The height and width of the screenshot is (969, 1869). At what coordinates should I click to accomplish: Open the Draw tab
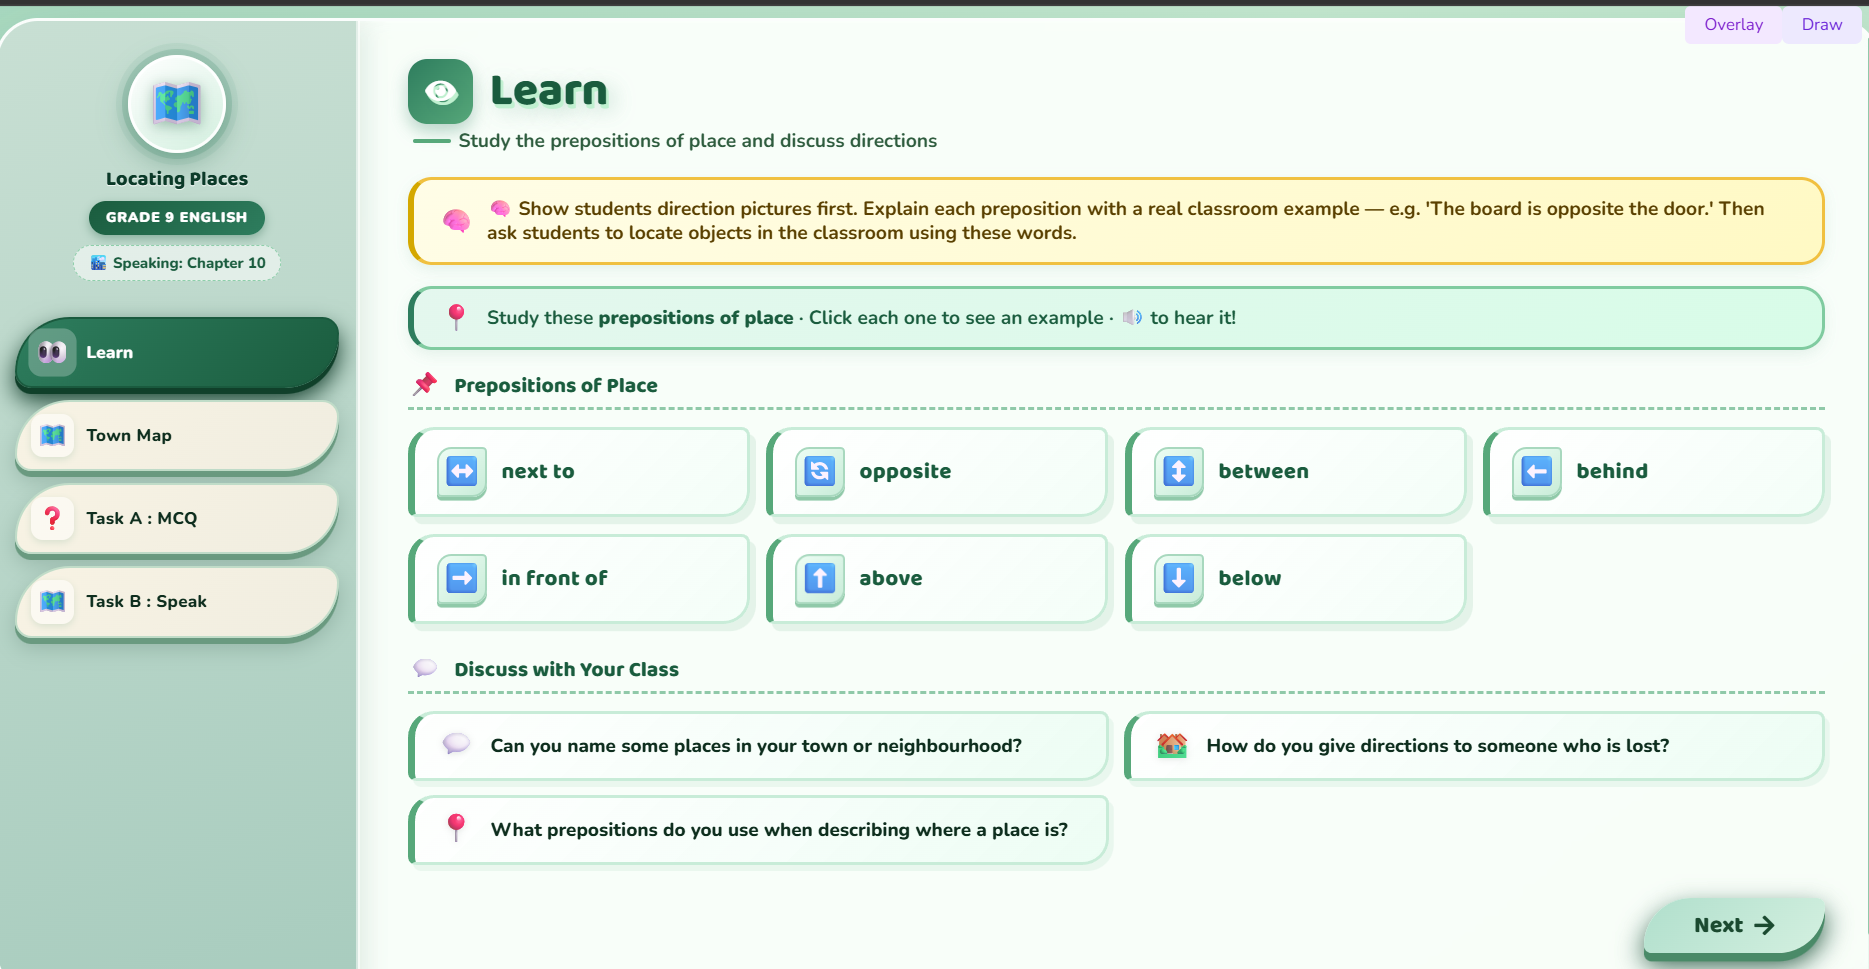coord(1822,25)
